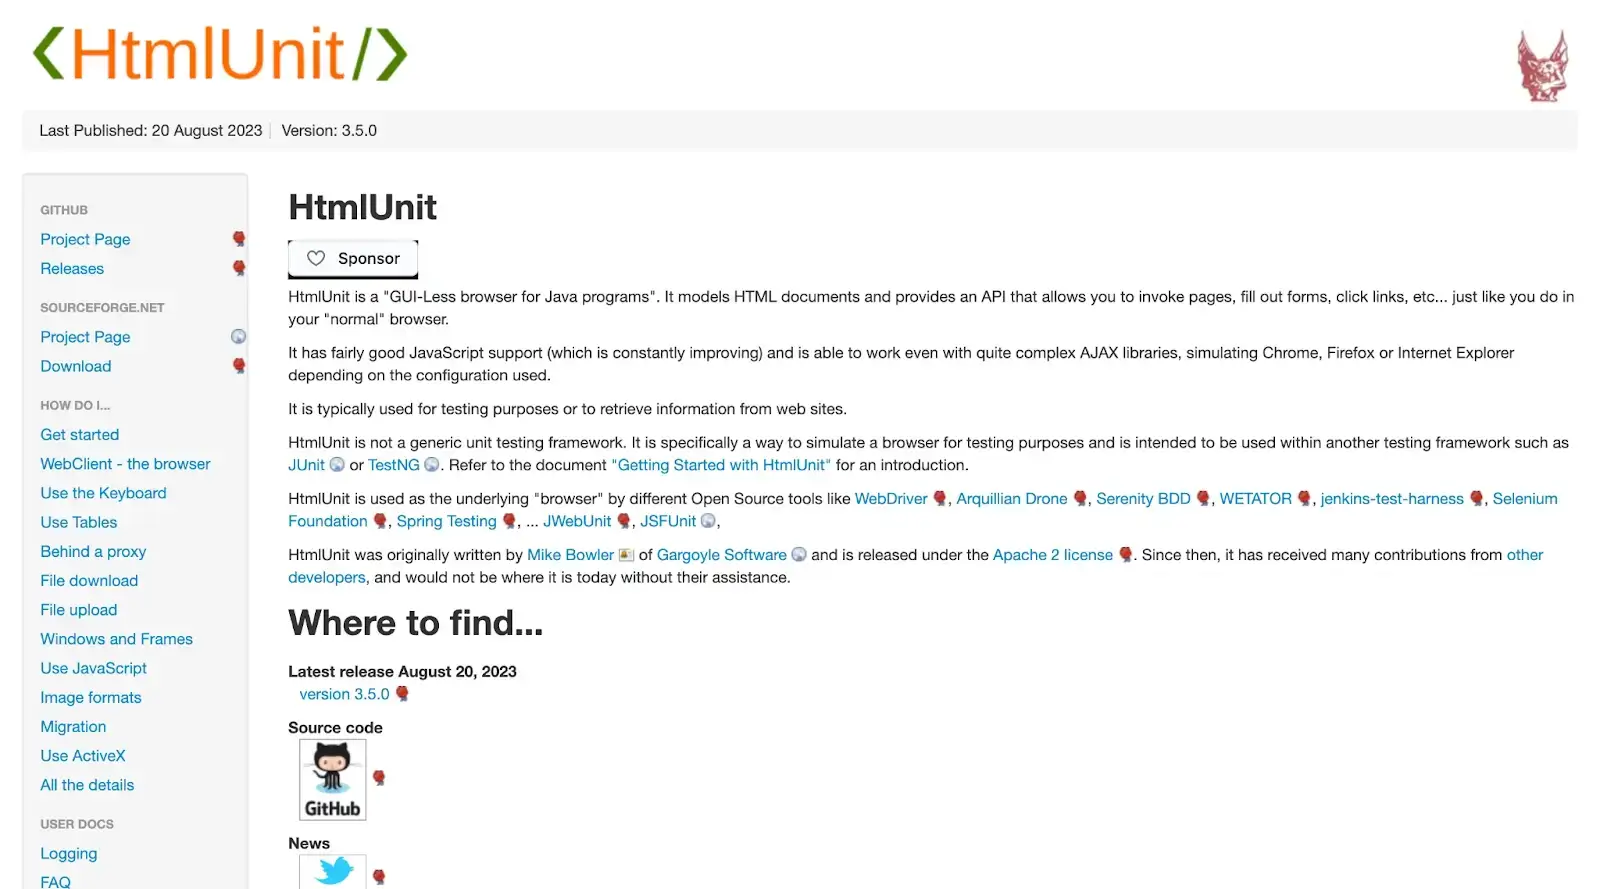Click external icon after Spring Testing
The image size is (1600, 889).
pos(509,521)
